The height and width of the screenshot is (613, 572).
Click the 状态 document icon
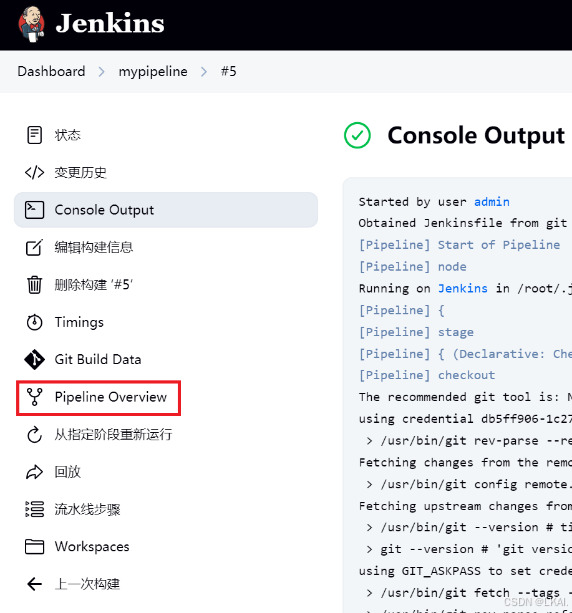[34, 135]
